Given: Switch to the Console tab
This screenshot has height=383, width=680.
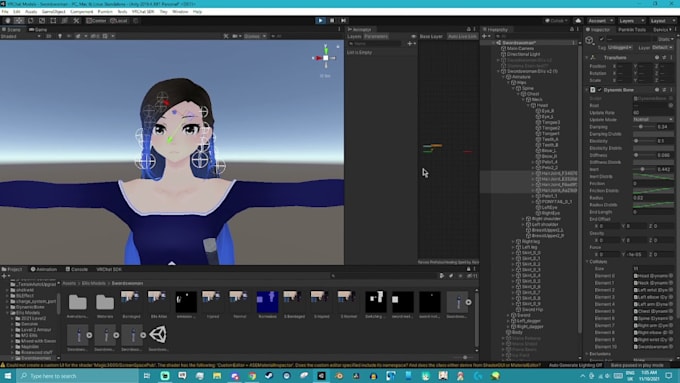Looking at the screenshot, I should tap(77, 269).
